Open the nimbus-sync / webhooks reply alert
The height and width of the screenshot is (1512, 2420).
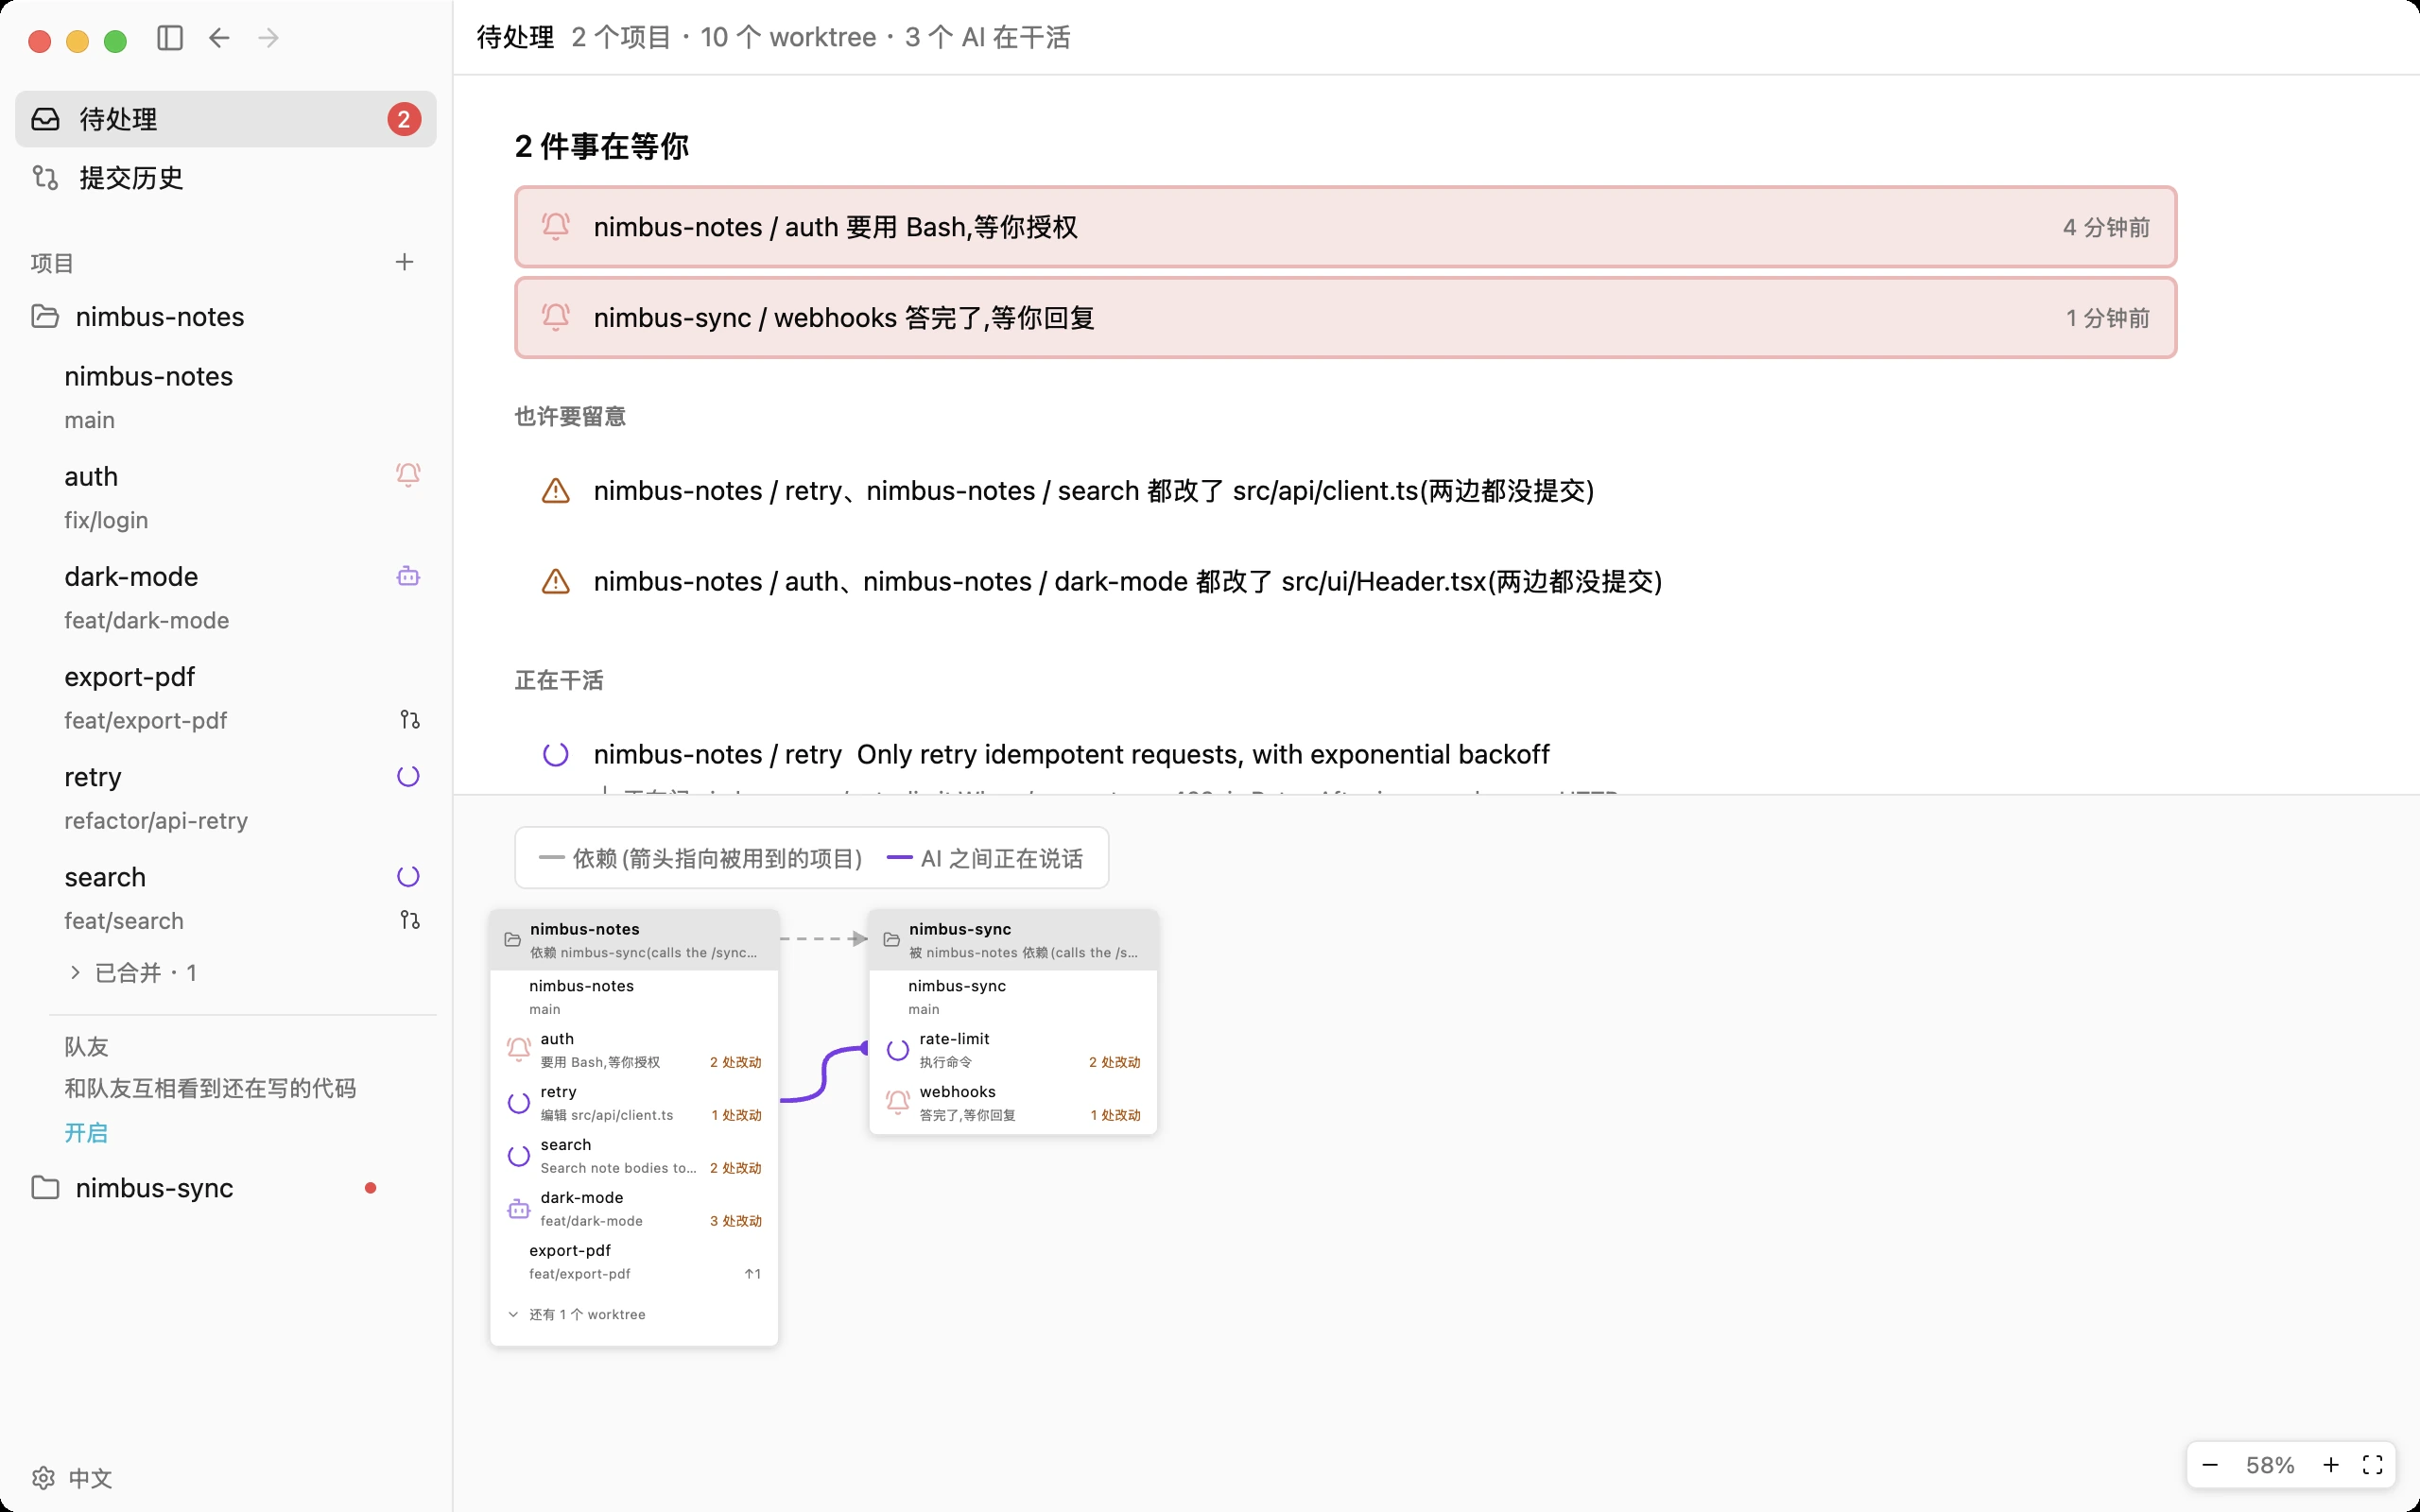tap(1346, 318)
